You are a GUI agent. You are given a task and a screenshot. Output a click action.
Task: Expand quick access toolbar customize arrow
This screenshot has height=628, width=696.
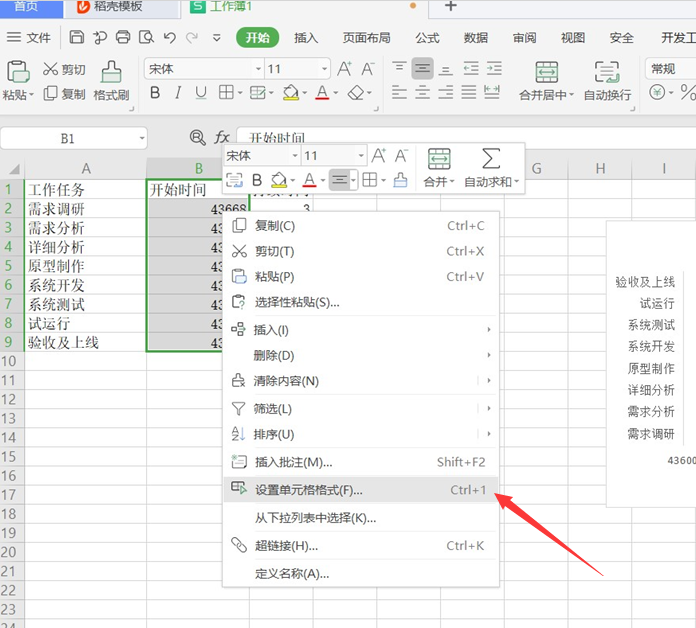coord(217,37)
